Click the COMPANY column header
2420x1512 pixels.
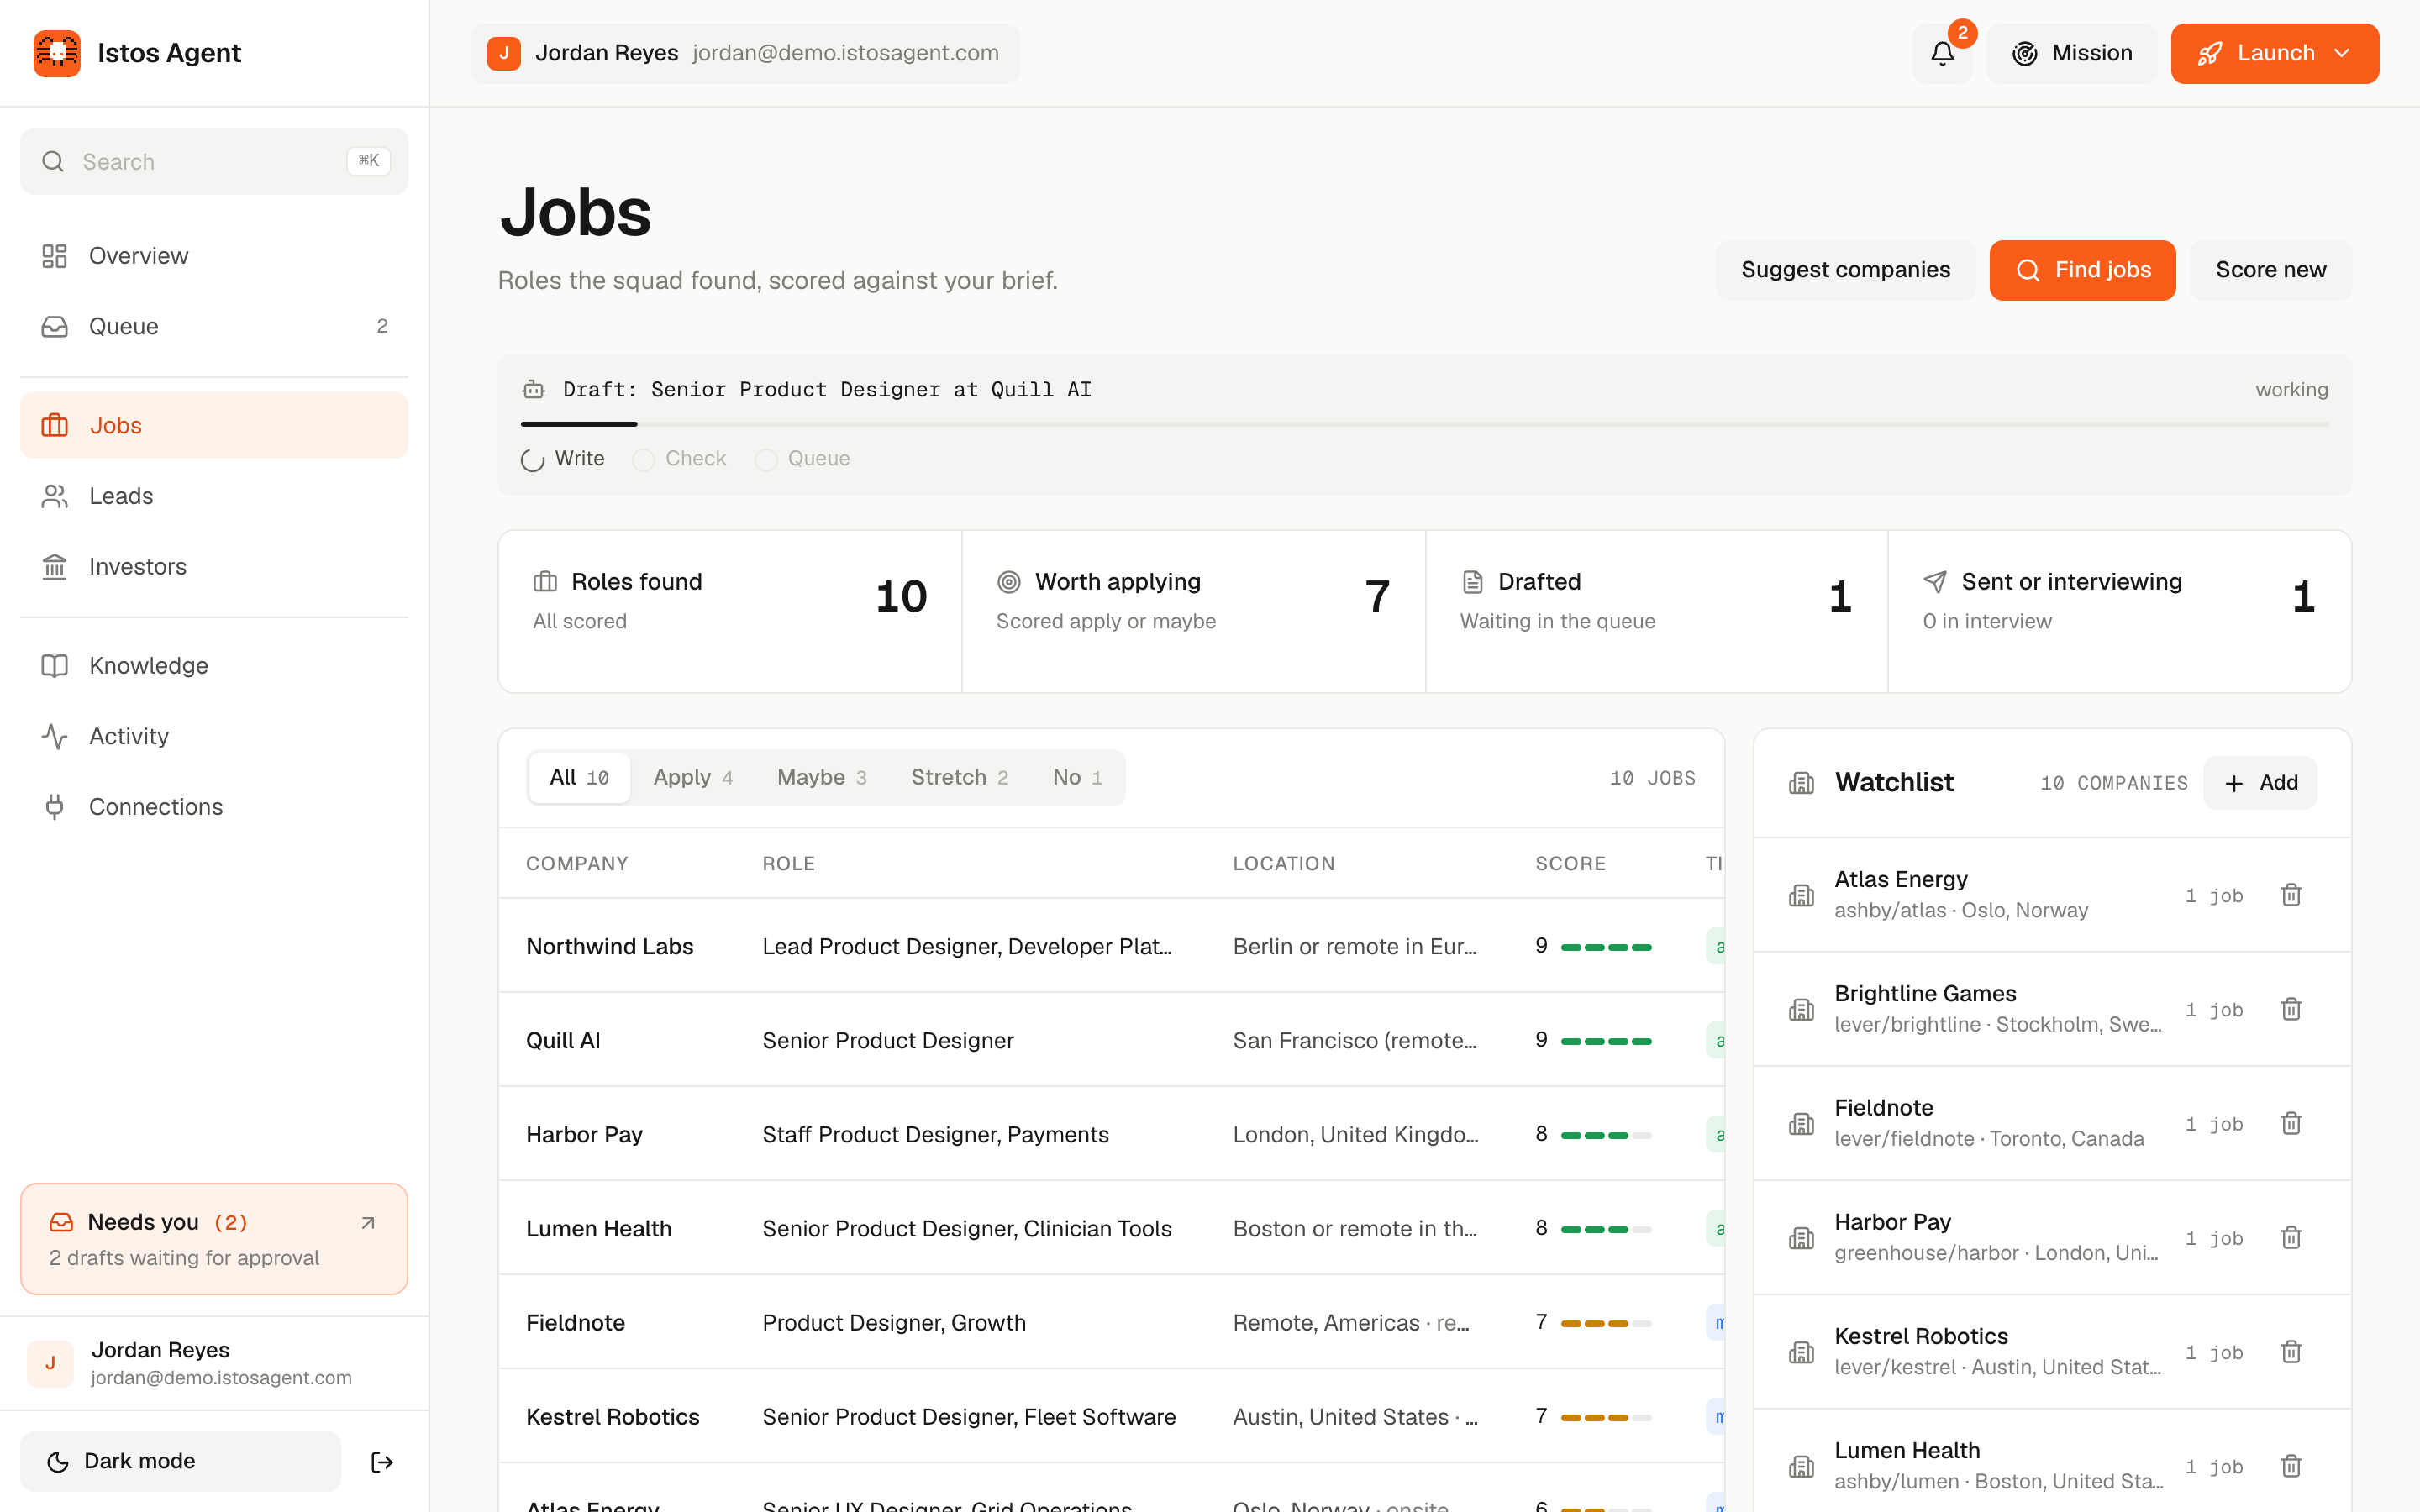click(x=577, y=863)
